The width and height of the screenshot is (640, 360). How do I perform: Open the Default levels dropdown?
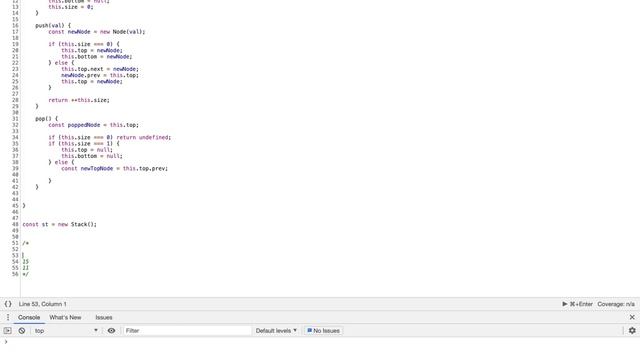(276, 331)
